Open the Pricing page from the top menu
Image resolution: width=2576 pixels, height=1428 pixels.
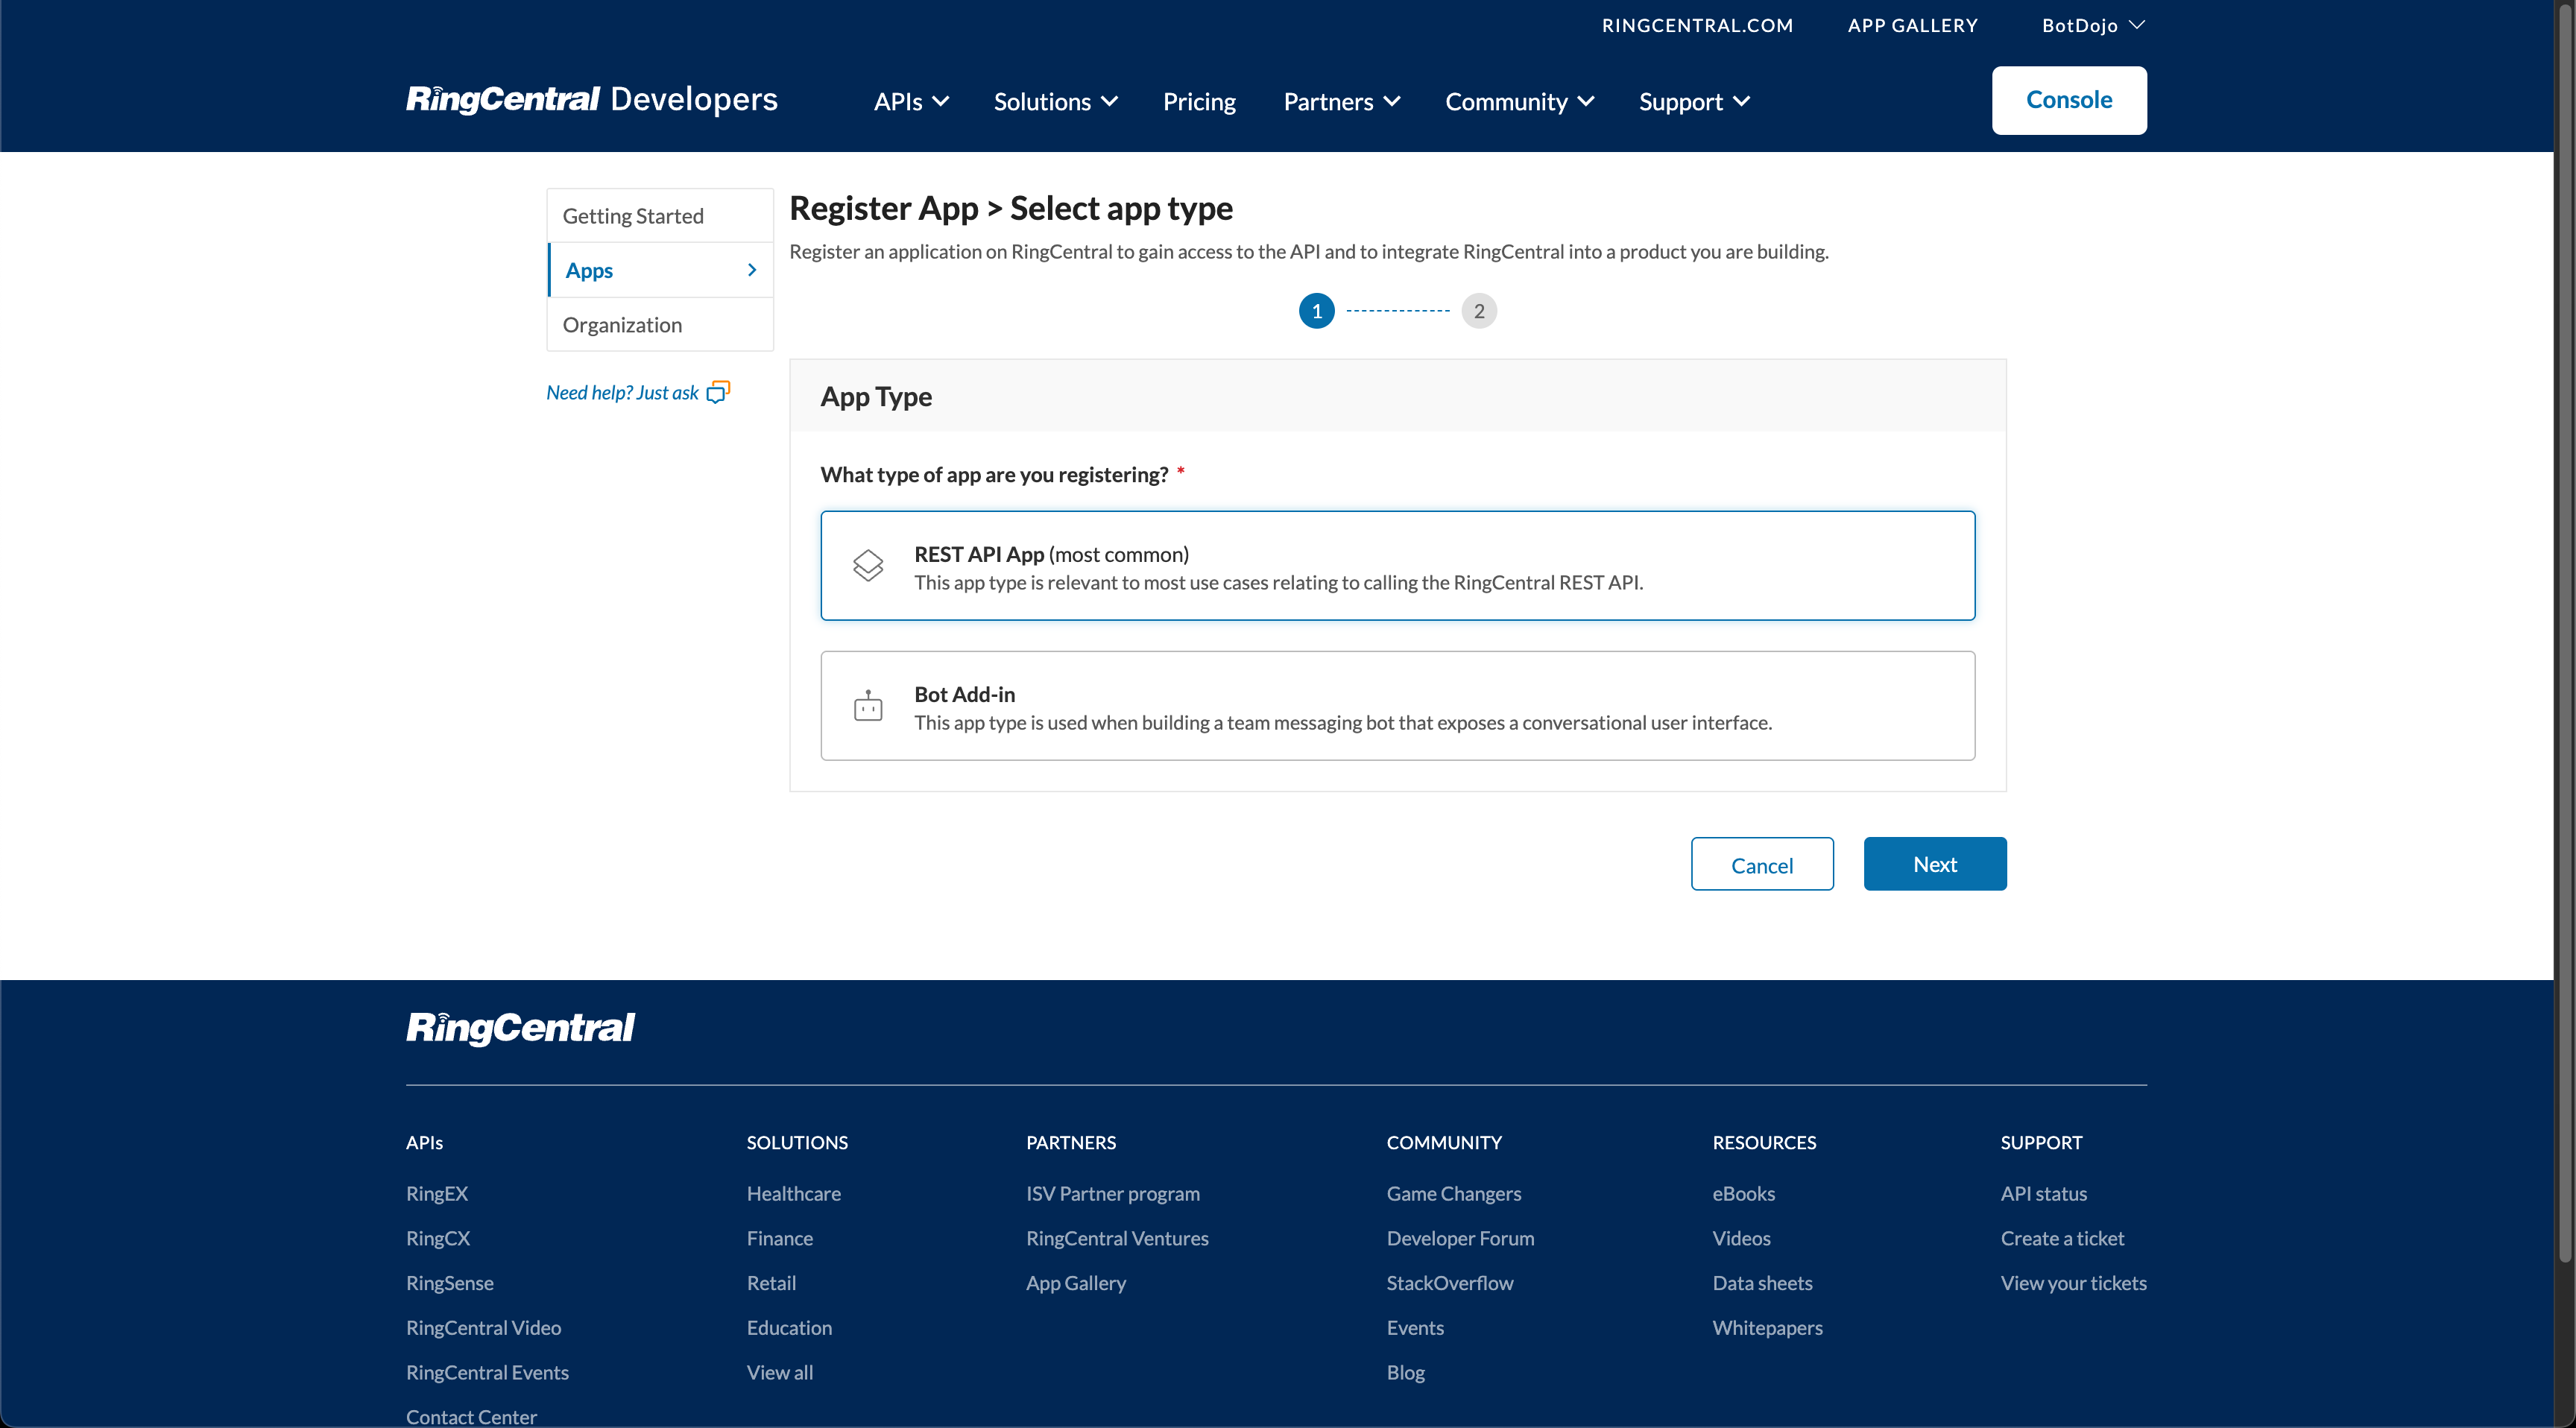click(1199, 100)
